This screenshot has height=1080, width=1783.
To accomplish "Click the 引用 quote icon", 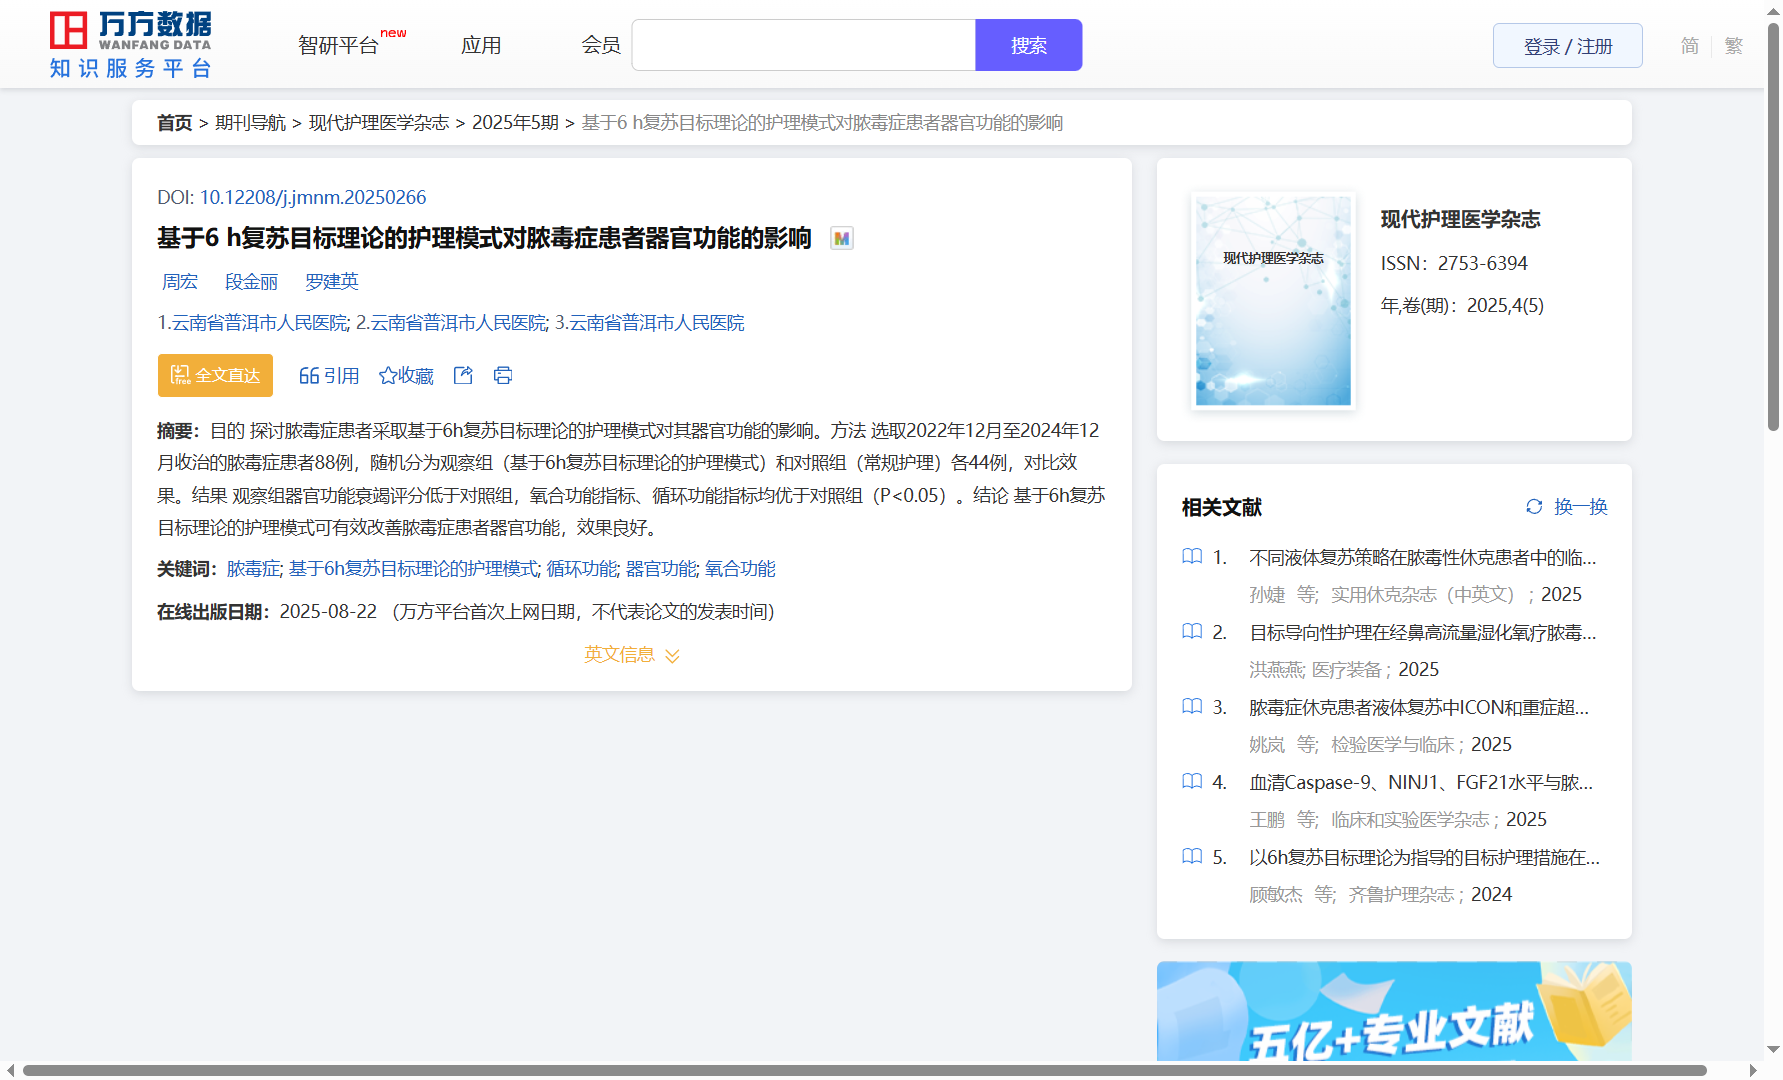I will tap(309, 376).
